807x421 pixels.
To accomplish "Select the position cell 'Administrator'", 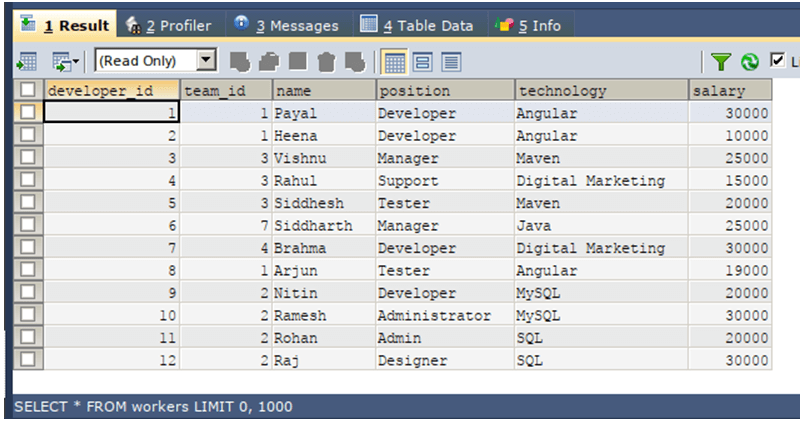I will point(446,315).
